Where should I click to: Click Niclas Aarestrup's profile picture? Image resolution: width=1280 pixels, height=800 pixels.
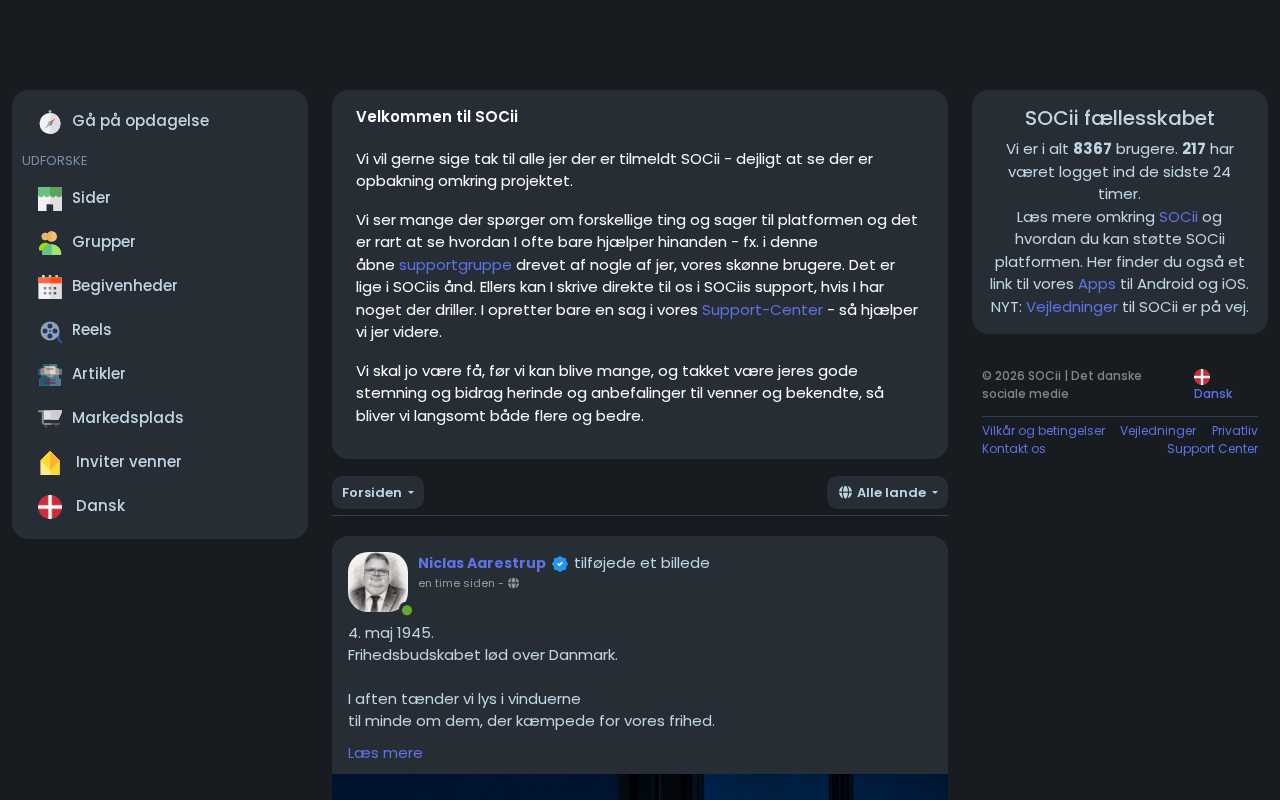(378, 582)
